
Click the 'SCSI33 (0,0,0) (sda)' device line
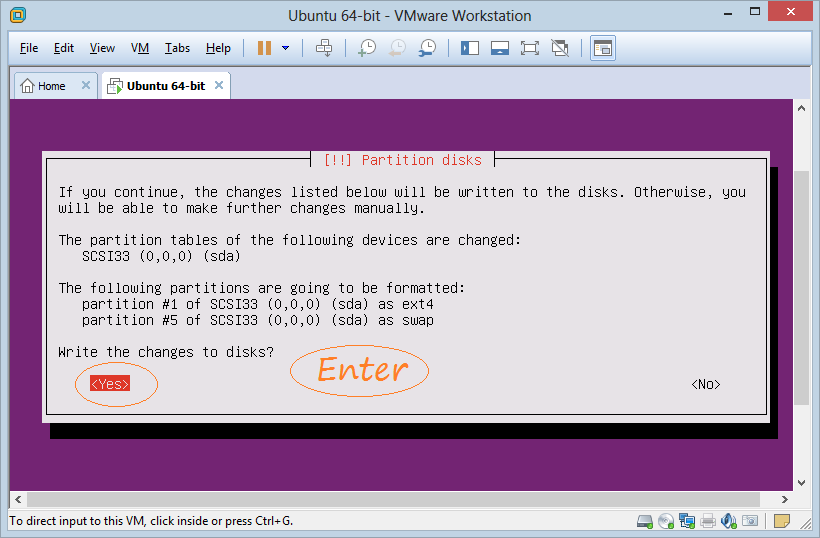[x=161, y=256]
